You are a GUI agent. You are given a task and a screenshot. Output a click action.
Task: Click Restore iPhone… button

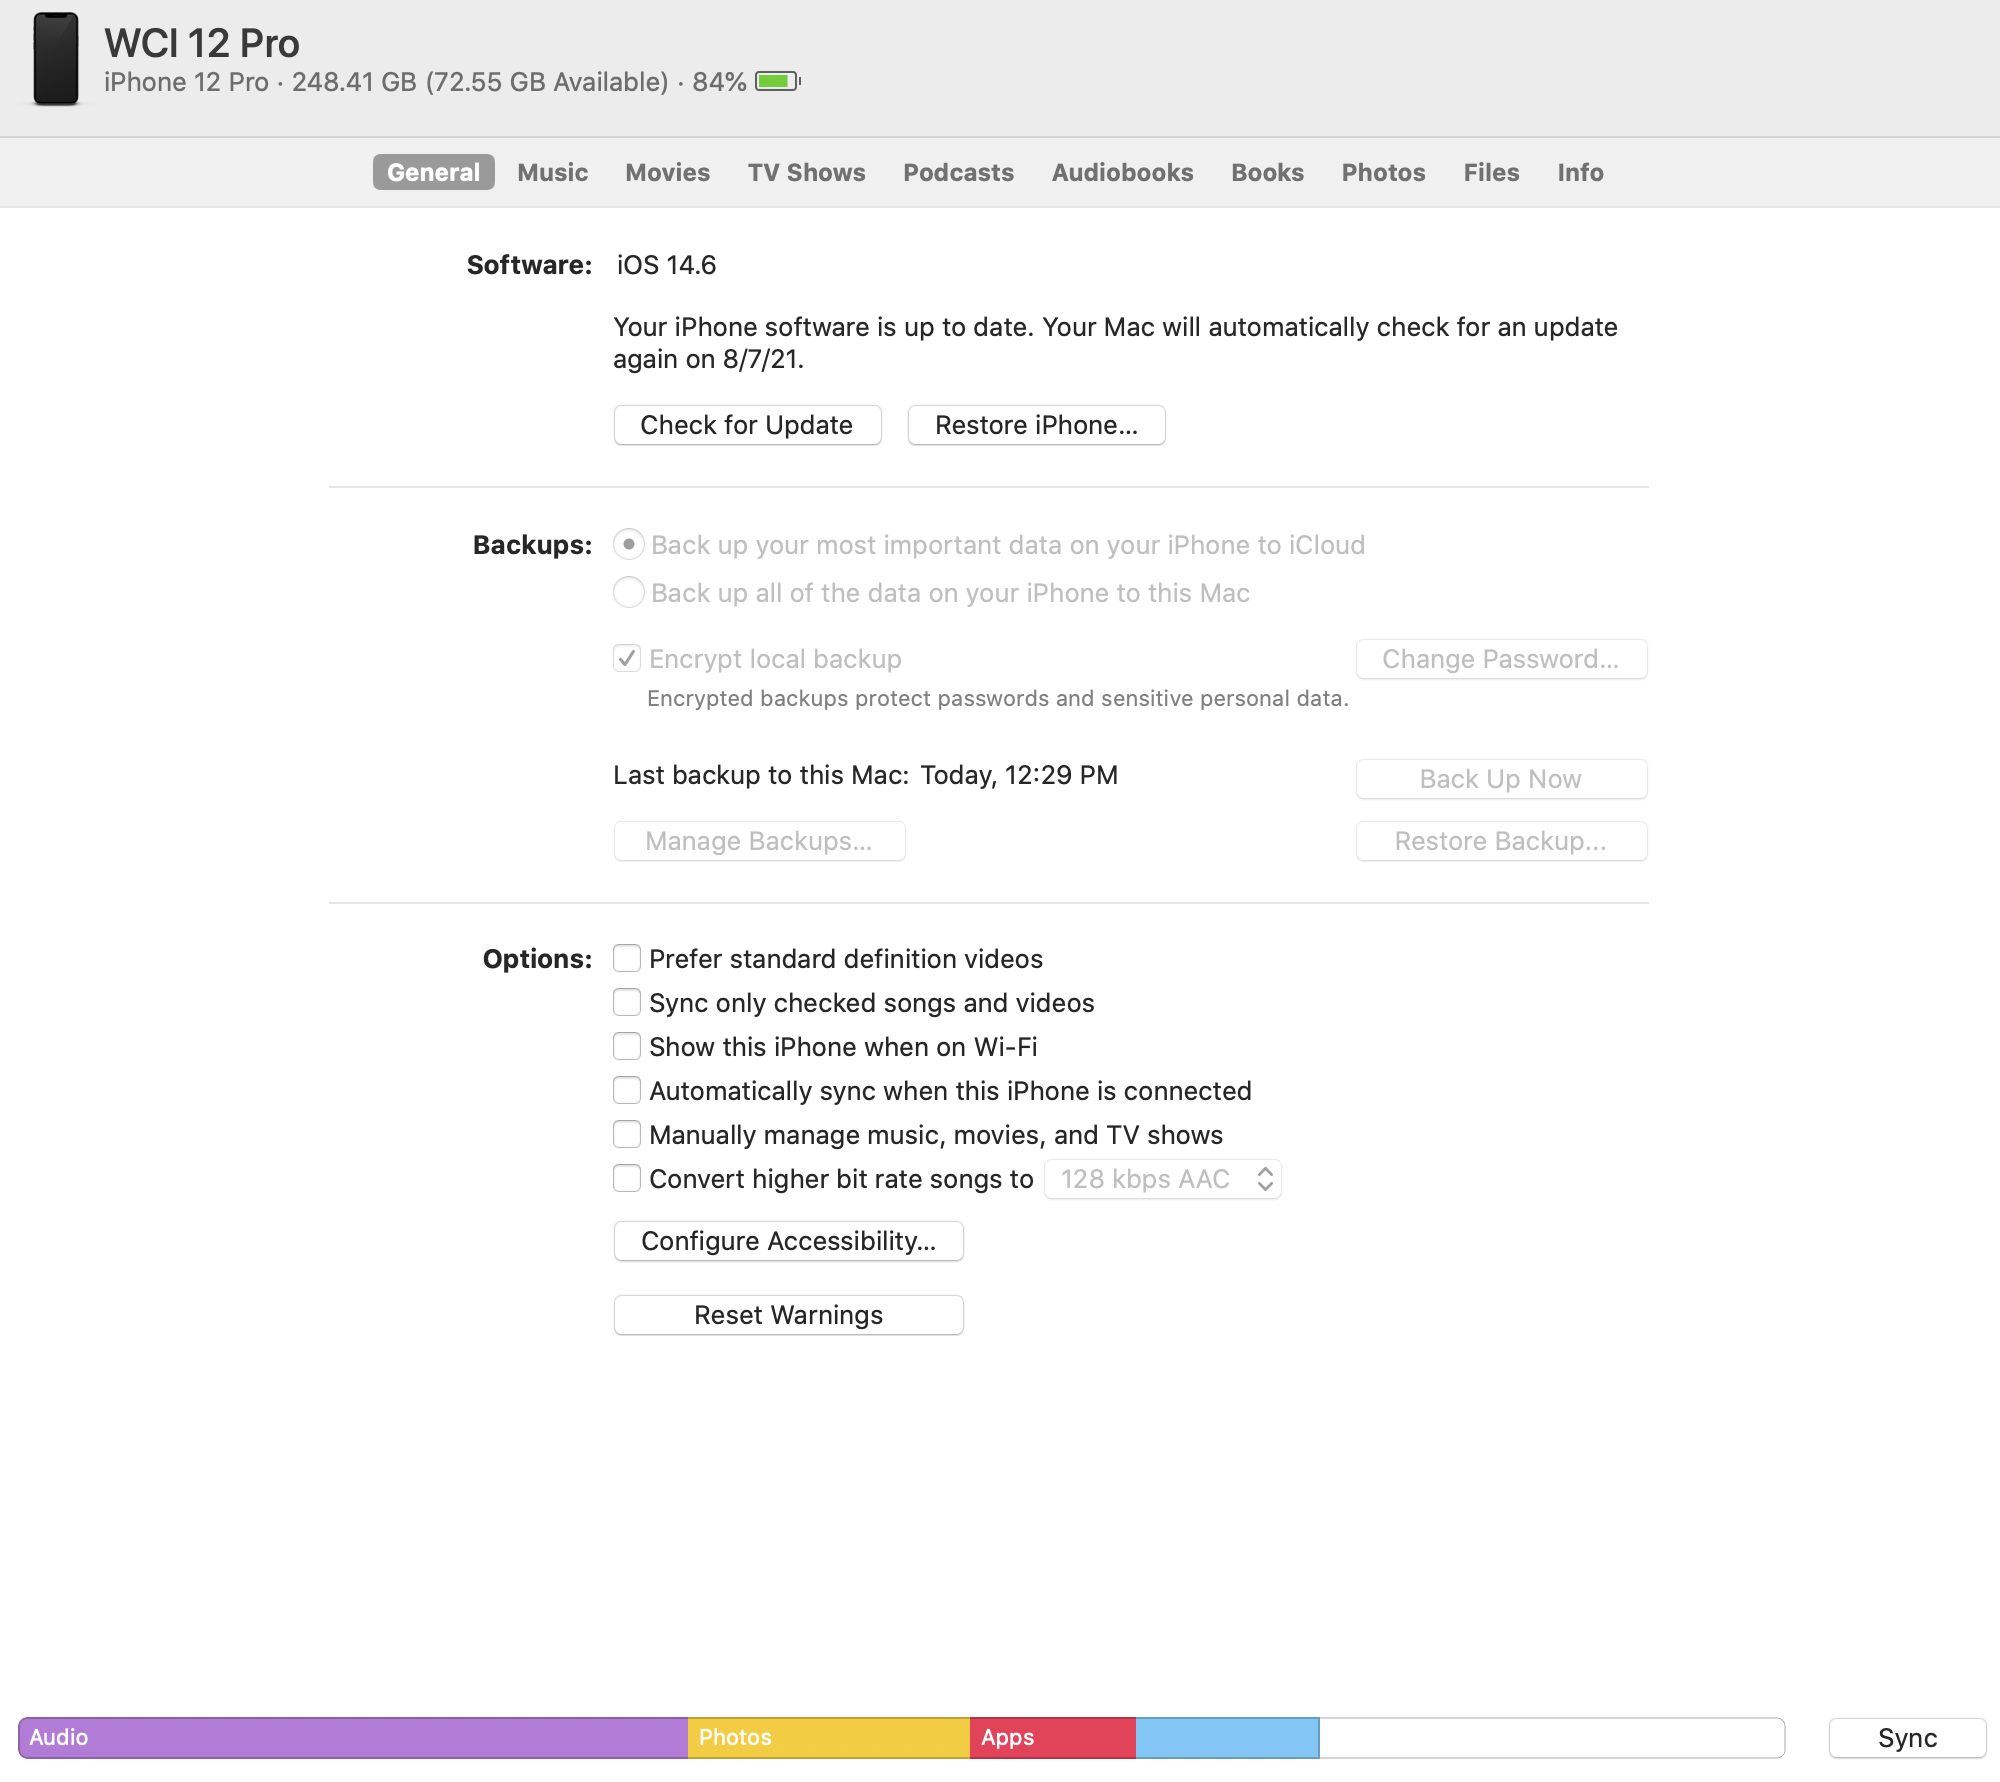pos(1036,425)
